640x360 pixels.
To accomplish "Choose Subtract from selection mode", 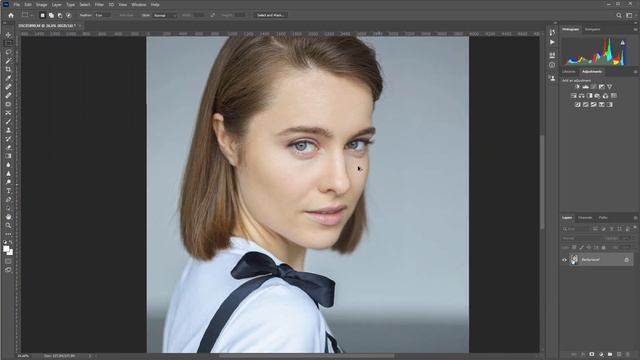I will (x=60, y=15).
